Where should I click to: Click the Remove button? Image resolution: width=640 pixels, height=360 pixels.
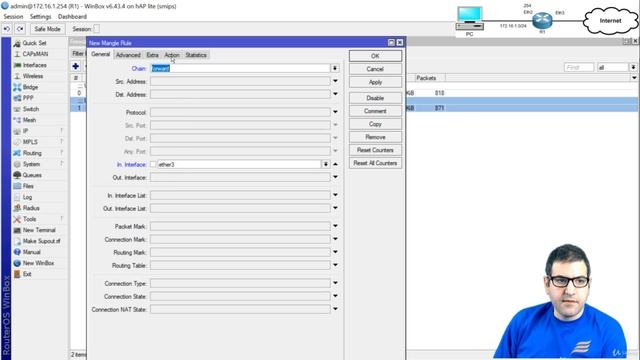[x=375, y=137]
